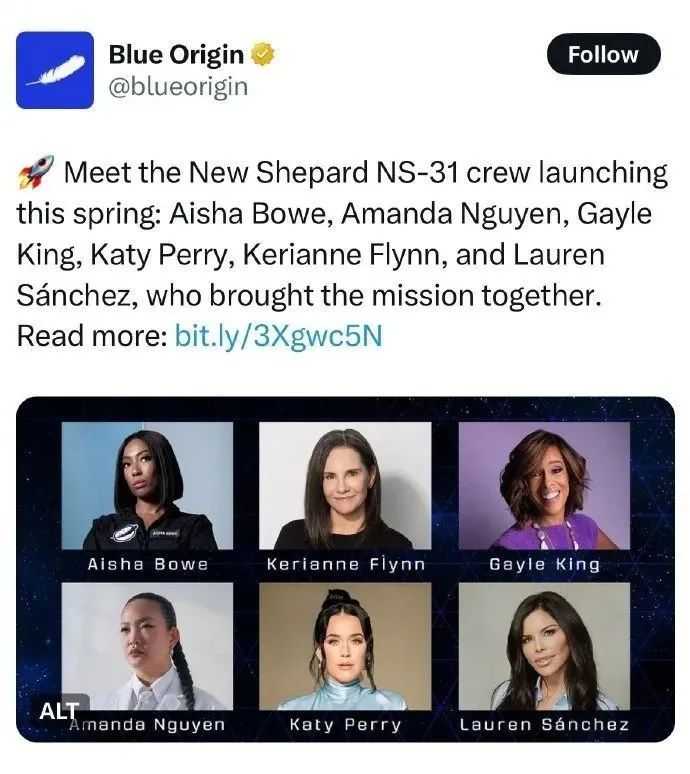Open the Gayle King portrait

pyautogui.click(x=544, y=486)
